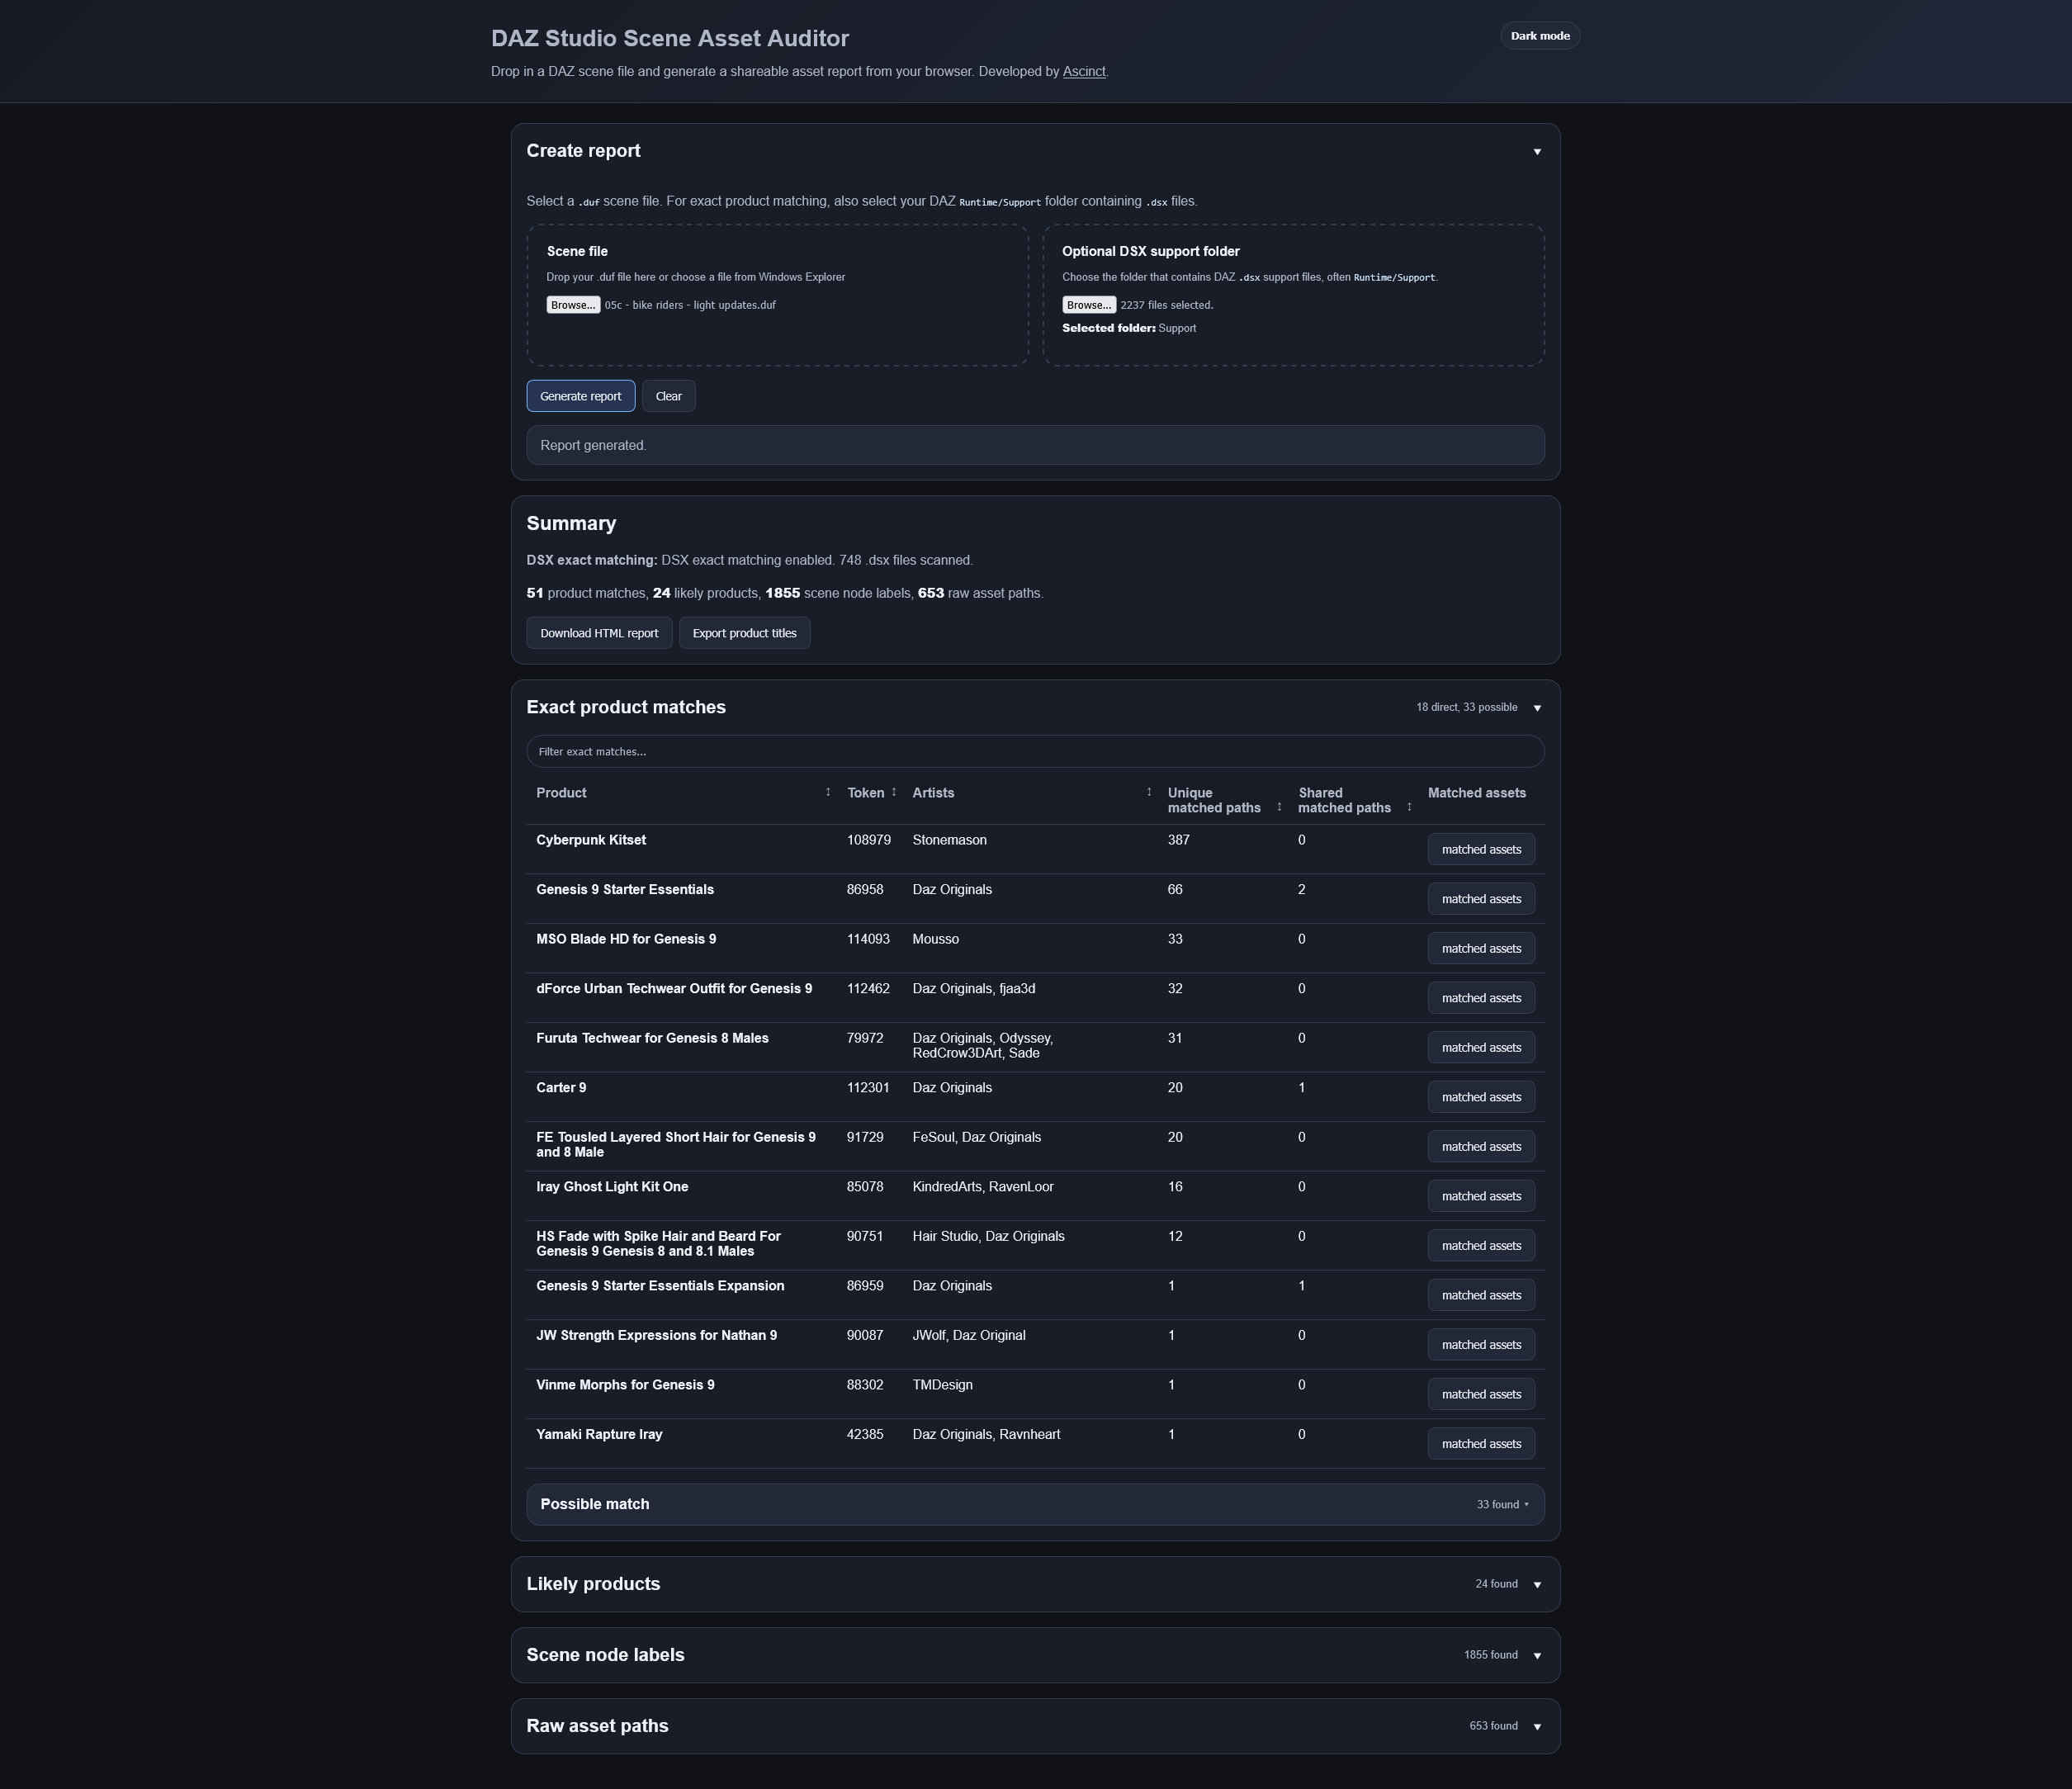Sort table by Product column
Image resolution: width=2072 pixels, height=1789 pixels.
[828, 793]
